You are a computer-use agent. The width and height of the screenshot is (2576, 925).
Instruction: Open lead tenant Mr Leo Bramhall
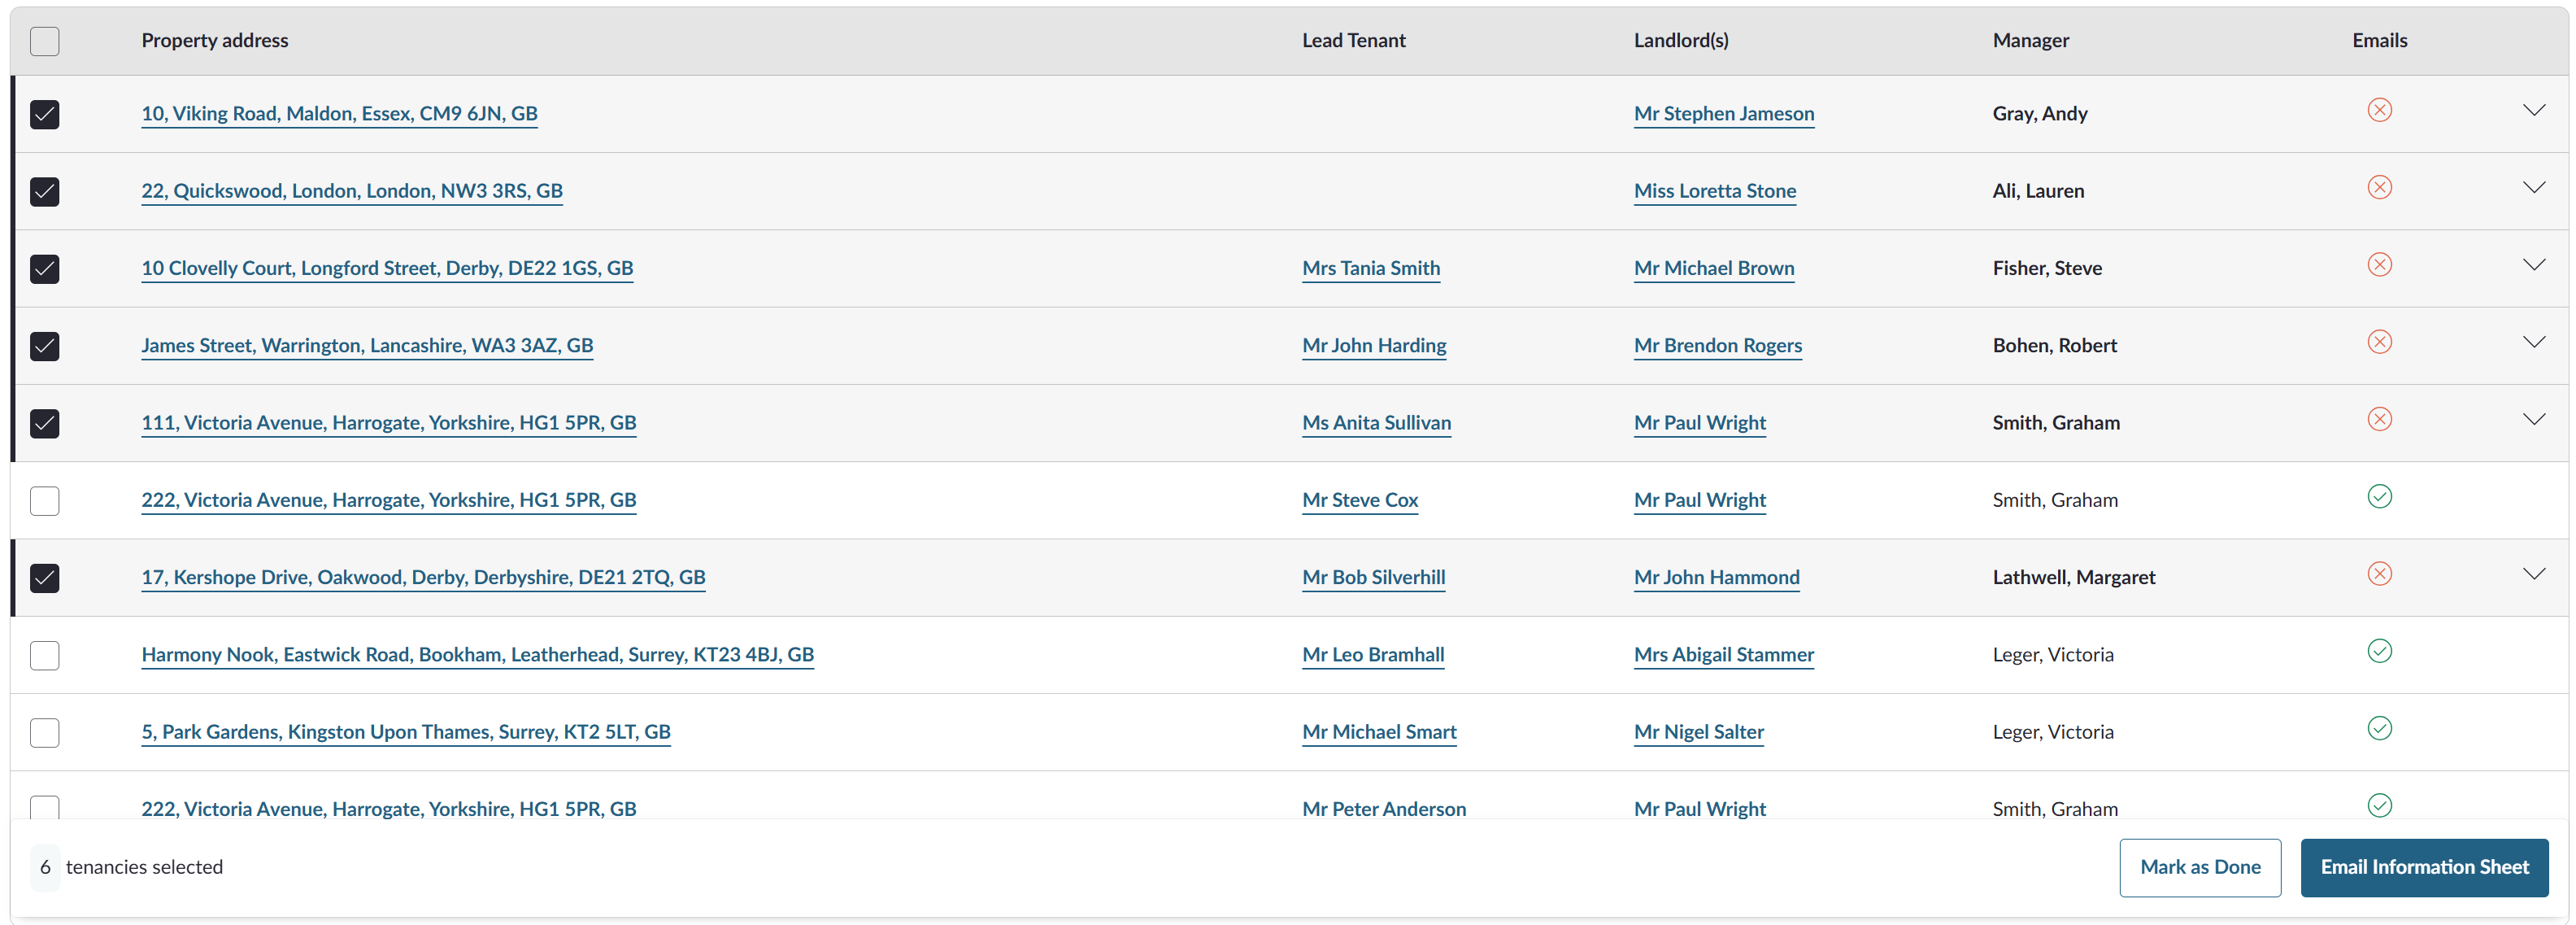pos(1372,654)
